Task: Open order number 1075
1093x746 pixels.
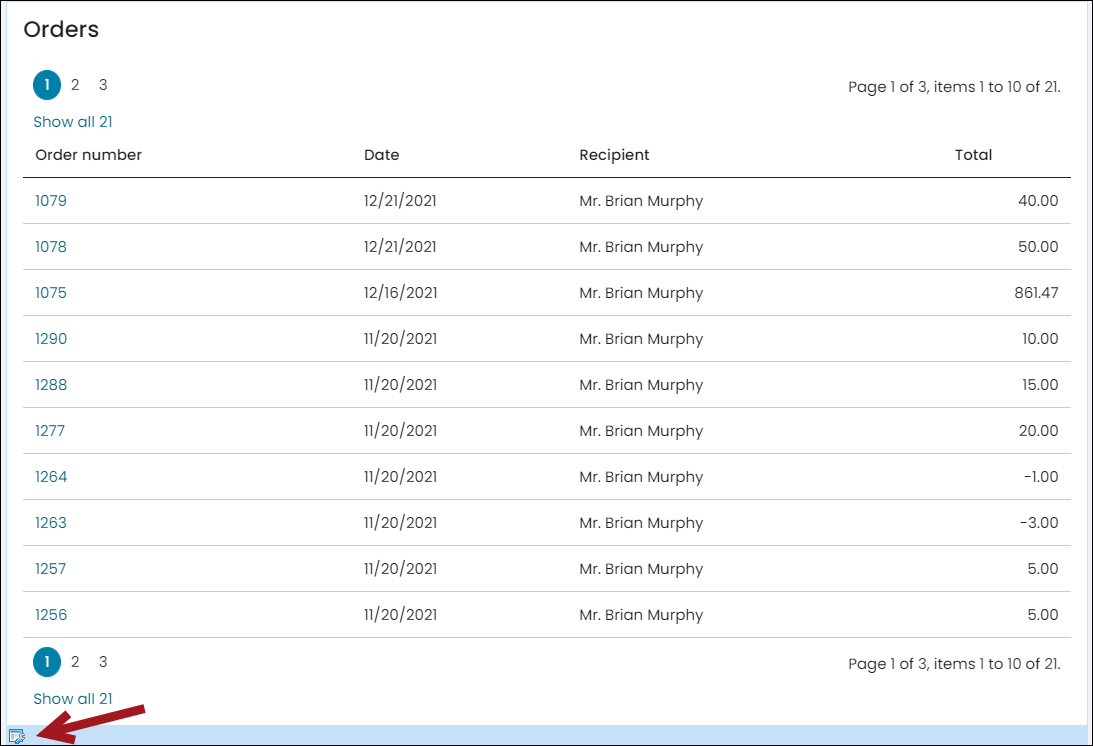Action: 51,293
